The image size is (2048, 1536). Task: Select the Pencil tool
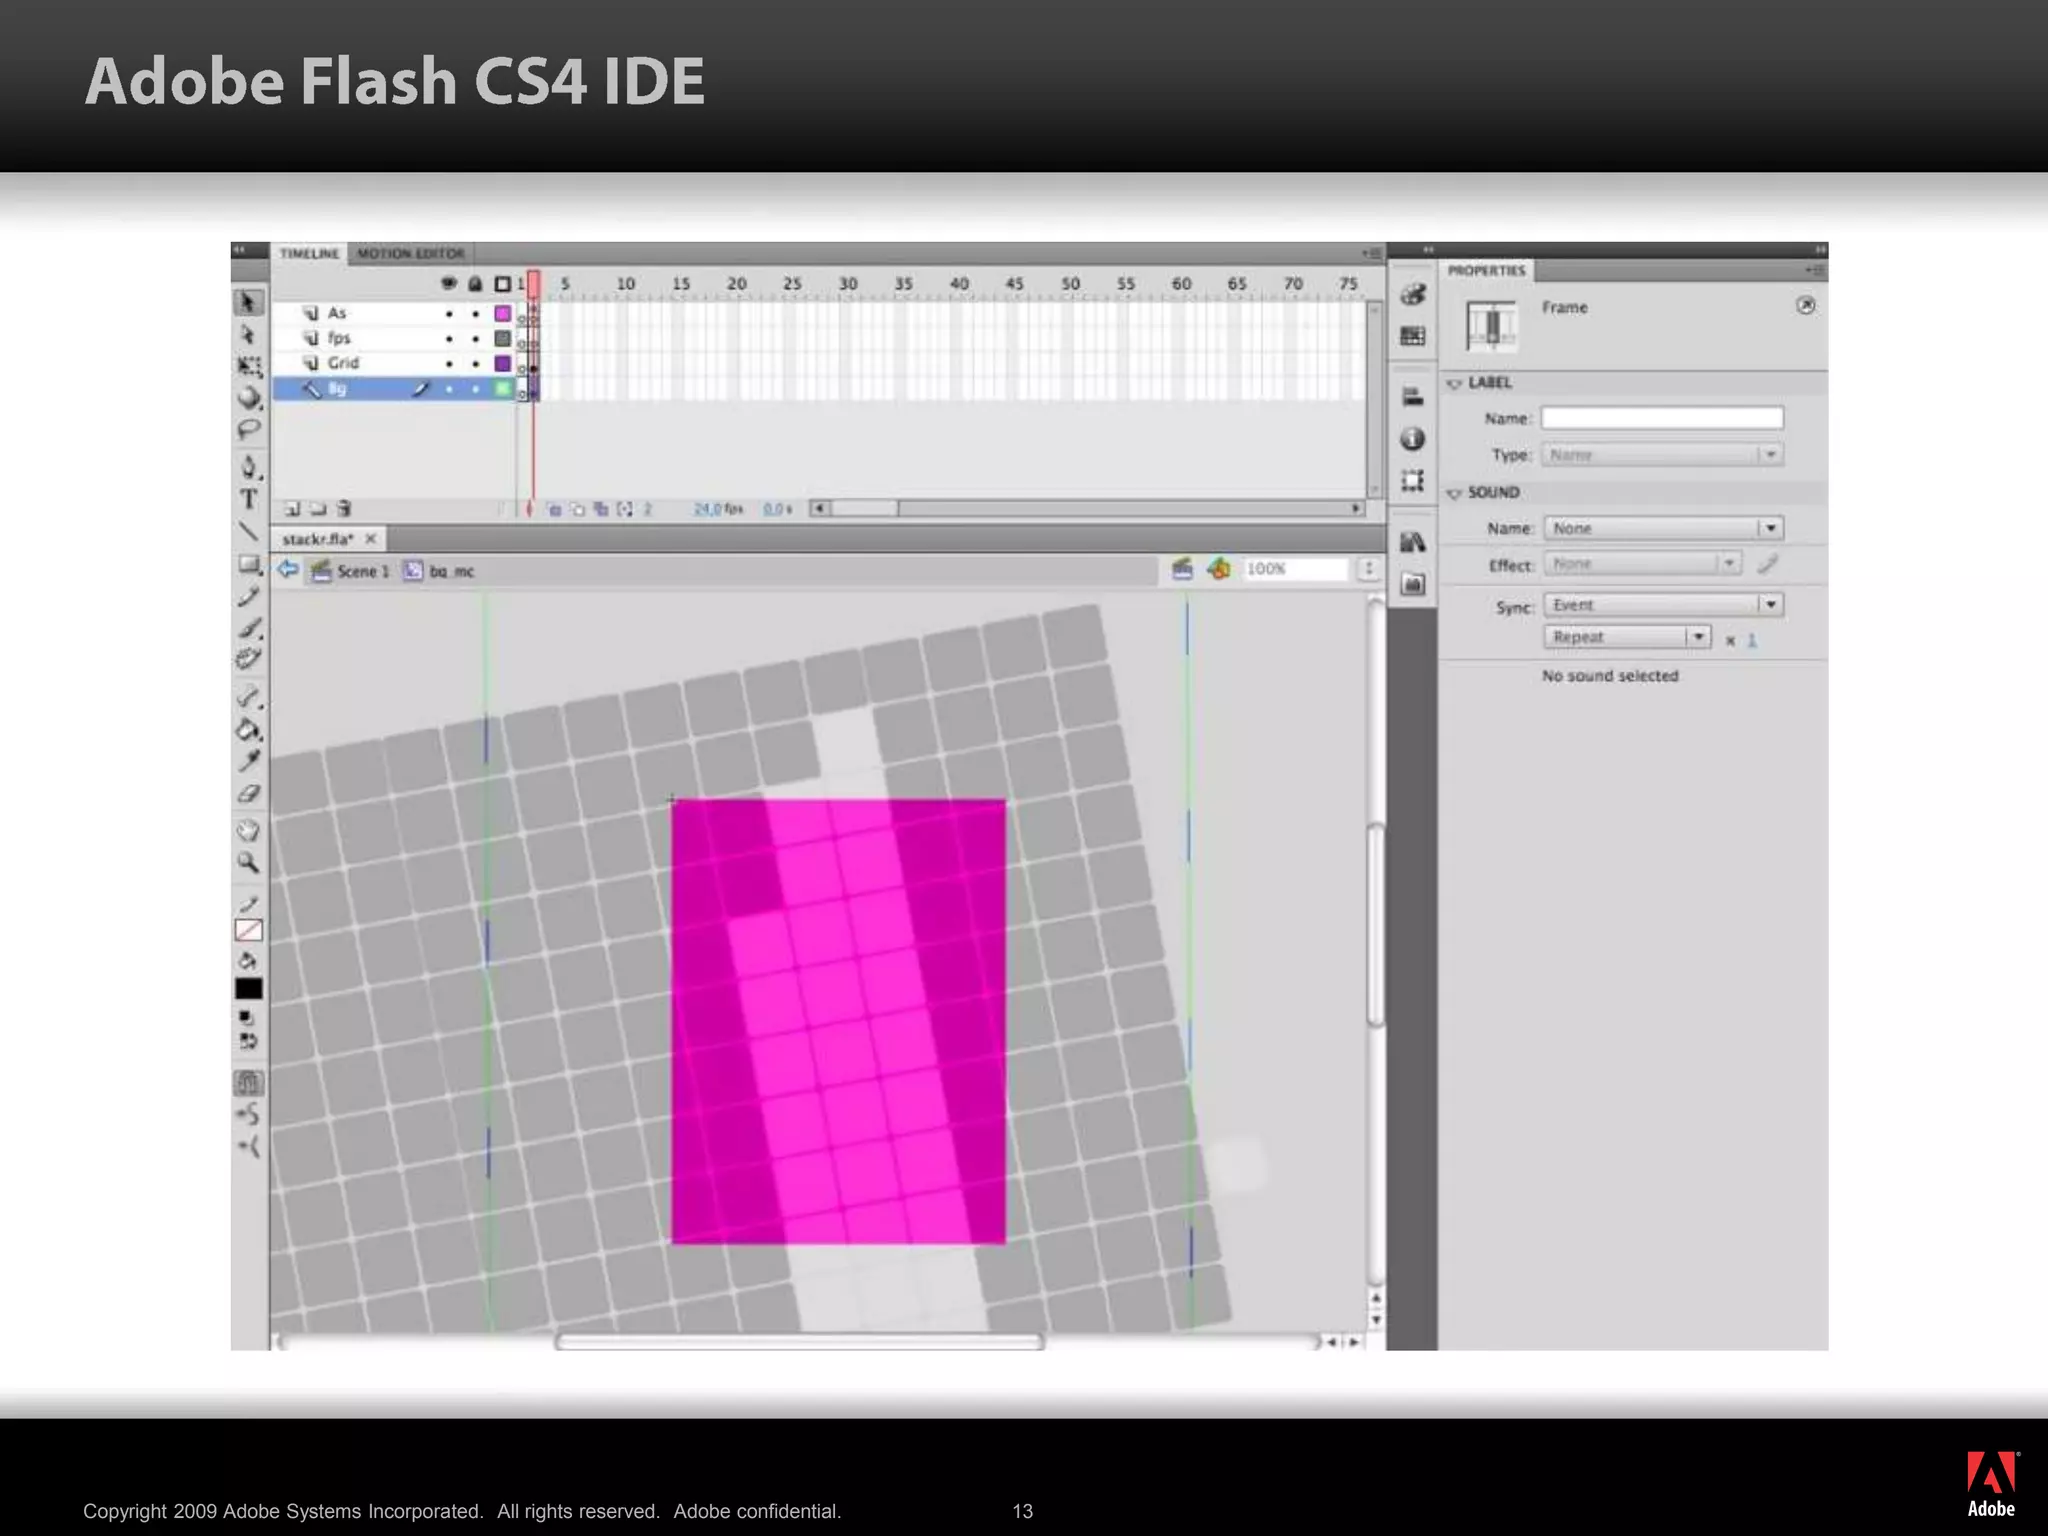[x=248, y=597]
